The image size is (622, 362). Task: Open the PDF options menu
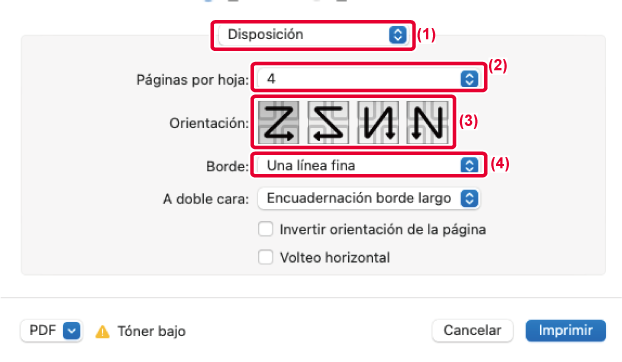[52, 330]
